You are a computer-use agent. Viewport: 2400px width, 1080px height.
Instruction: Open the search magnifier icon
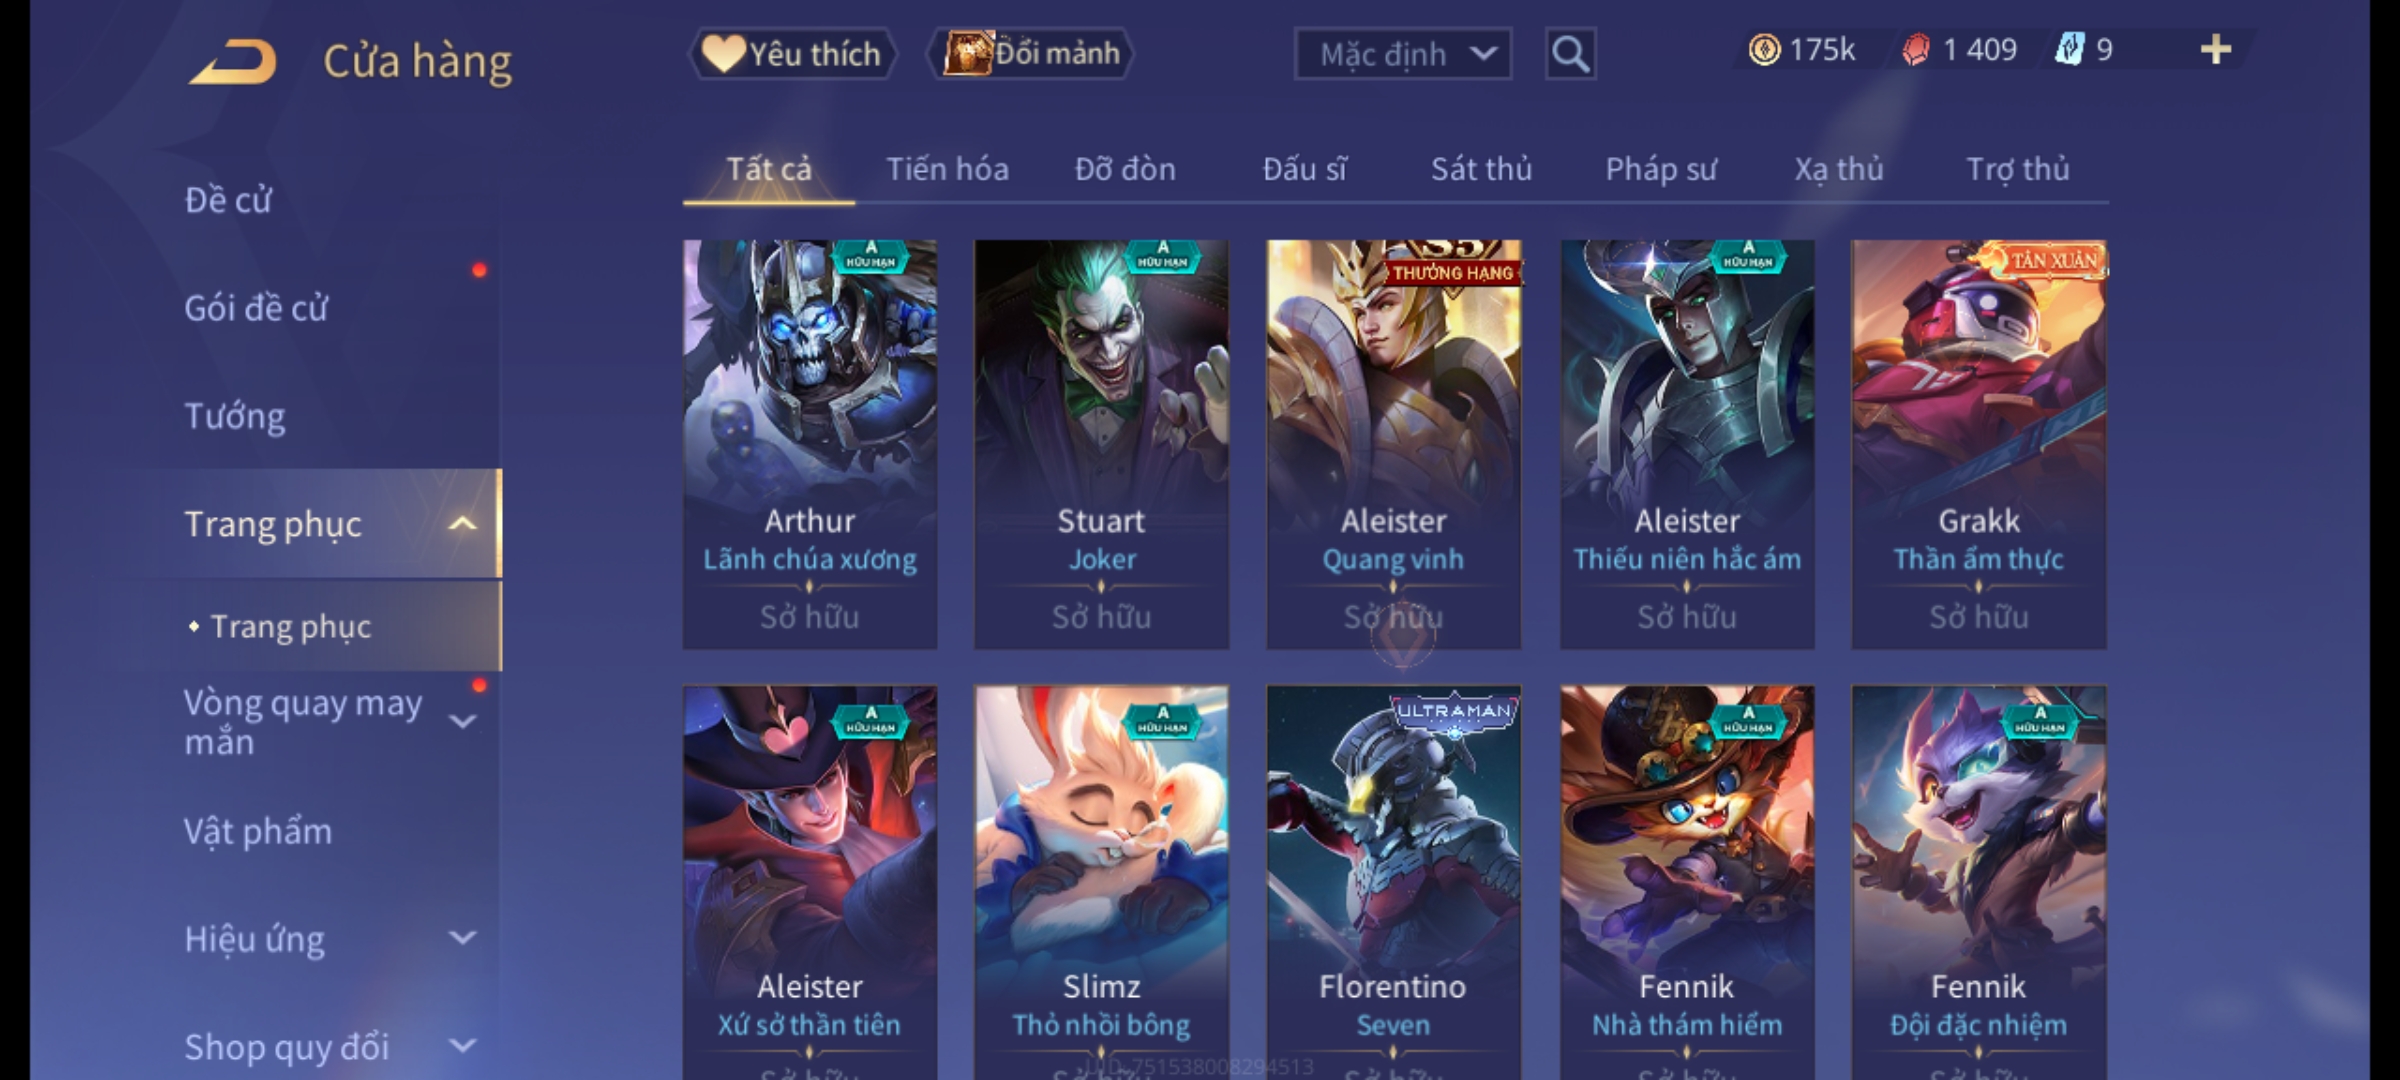(1570, 54)
